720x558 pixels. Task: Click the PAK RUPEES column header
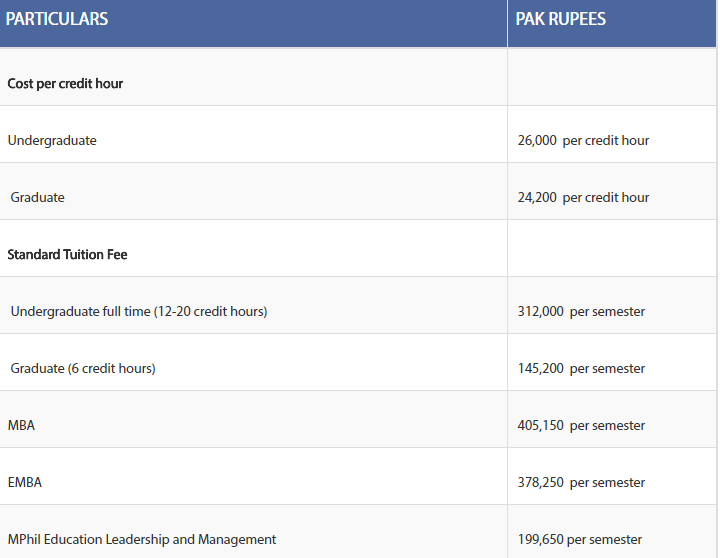(x=561, y=19)
